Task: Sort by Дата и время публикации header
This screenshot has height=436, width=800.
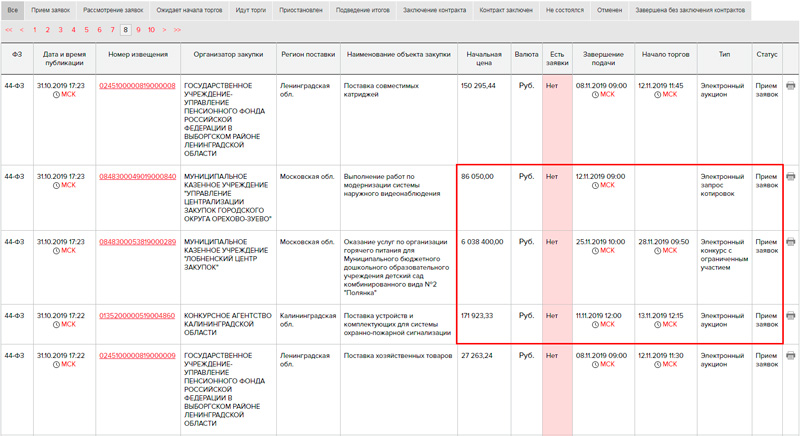Action: click(x=64, y=59)
